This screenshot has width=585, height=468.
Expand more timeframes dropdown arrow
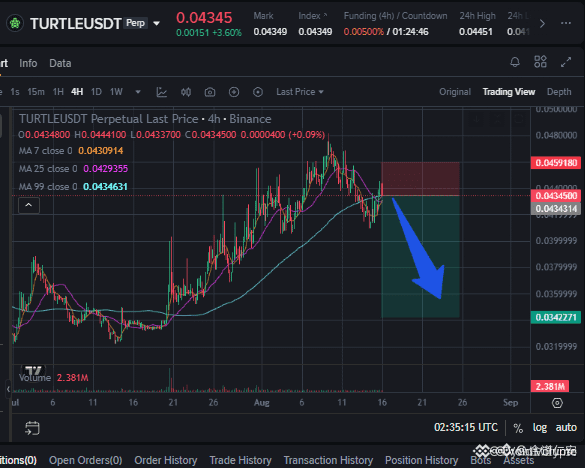(x=138, y=92)
